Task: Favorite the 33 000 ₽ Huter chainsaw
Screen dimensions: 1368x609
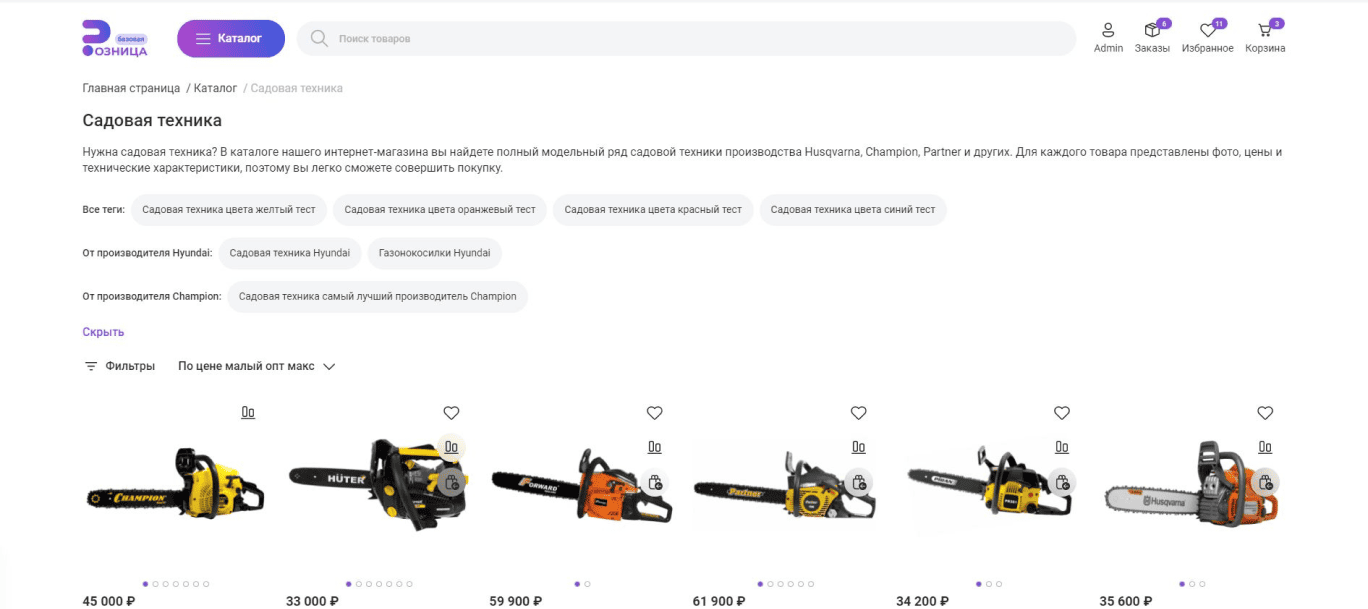Action: click(452, 413)
